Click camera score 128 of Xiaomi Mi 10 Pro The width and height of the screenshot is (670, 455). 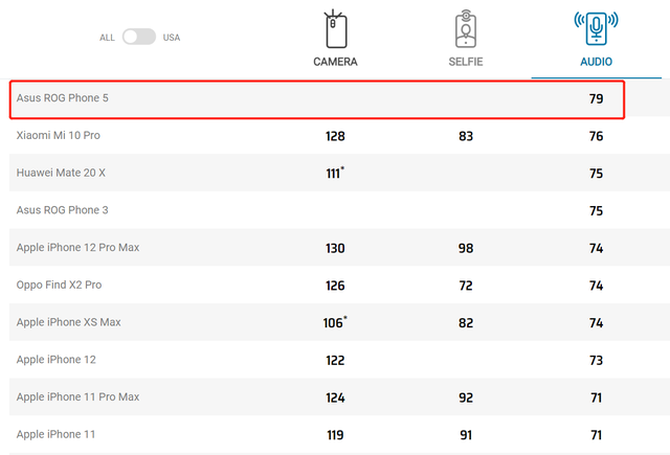click(x=335, y=136)
